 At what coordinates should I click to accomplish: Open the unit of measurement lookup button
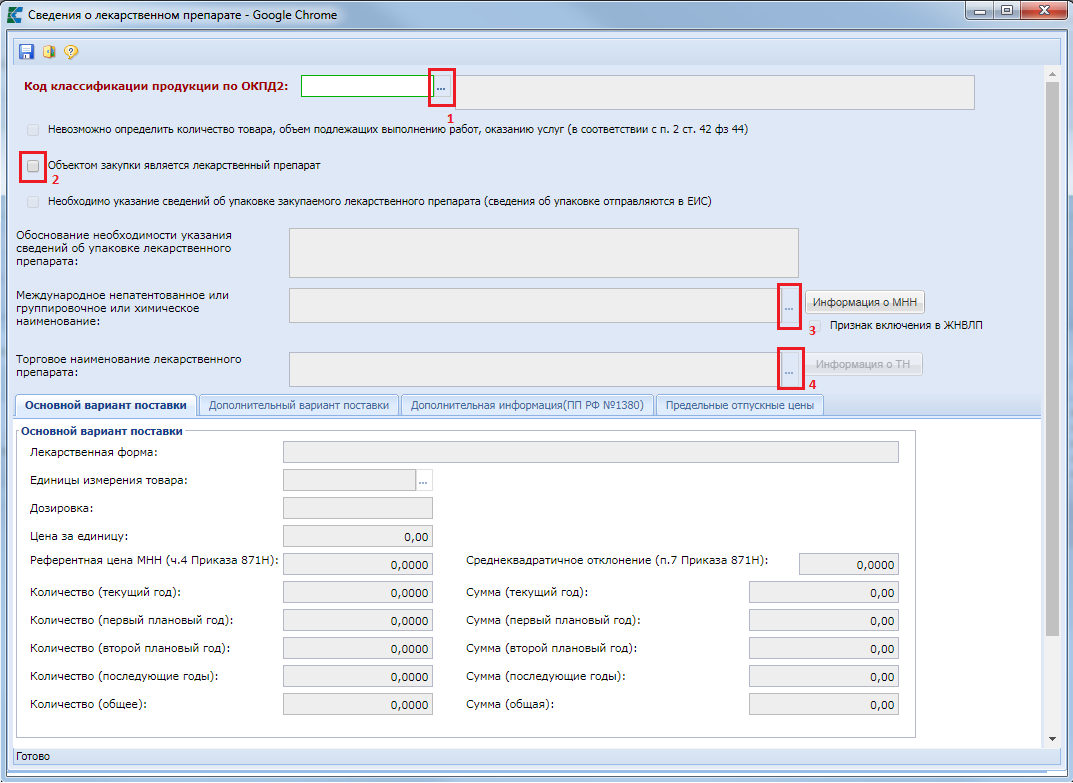[x=423, y=481]
